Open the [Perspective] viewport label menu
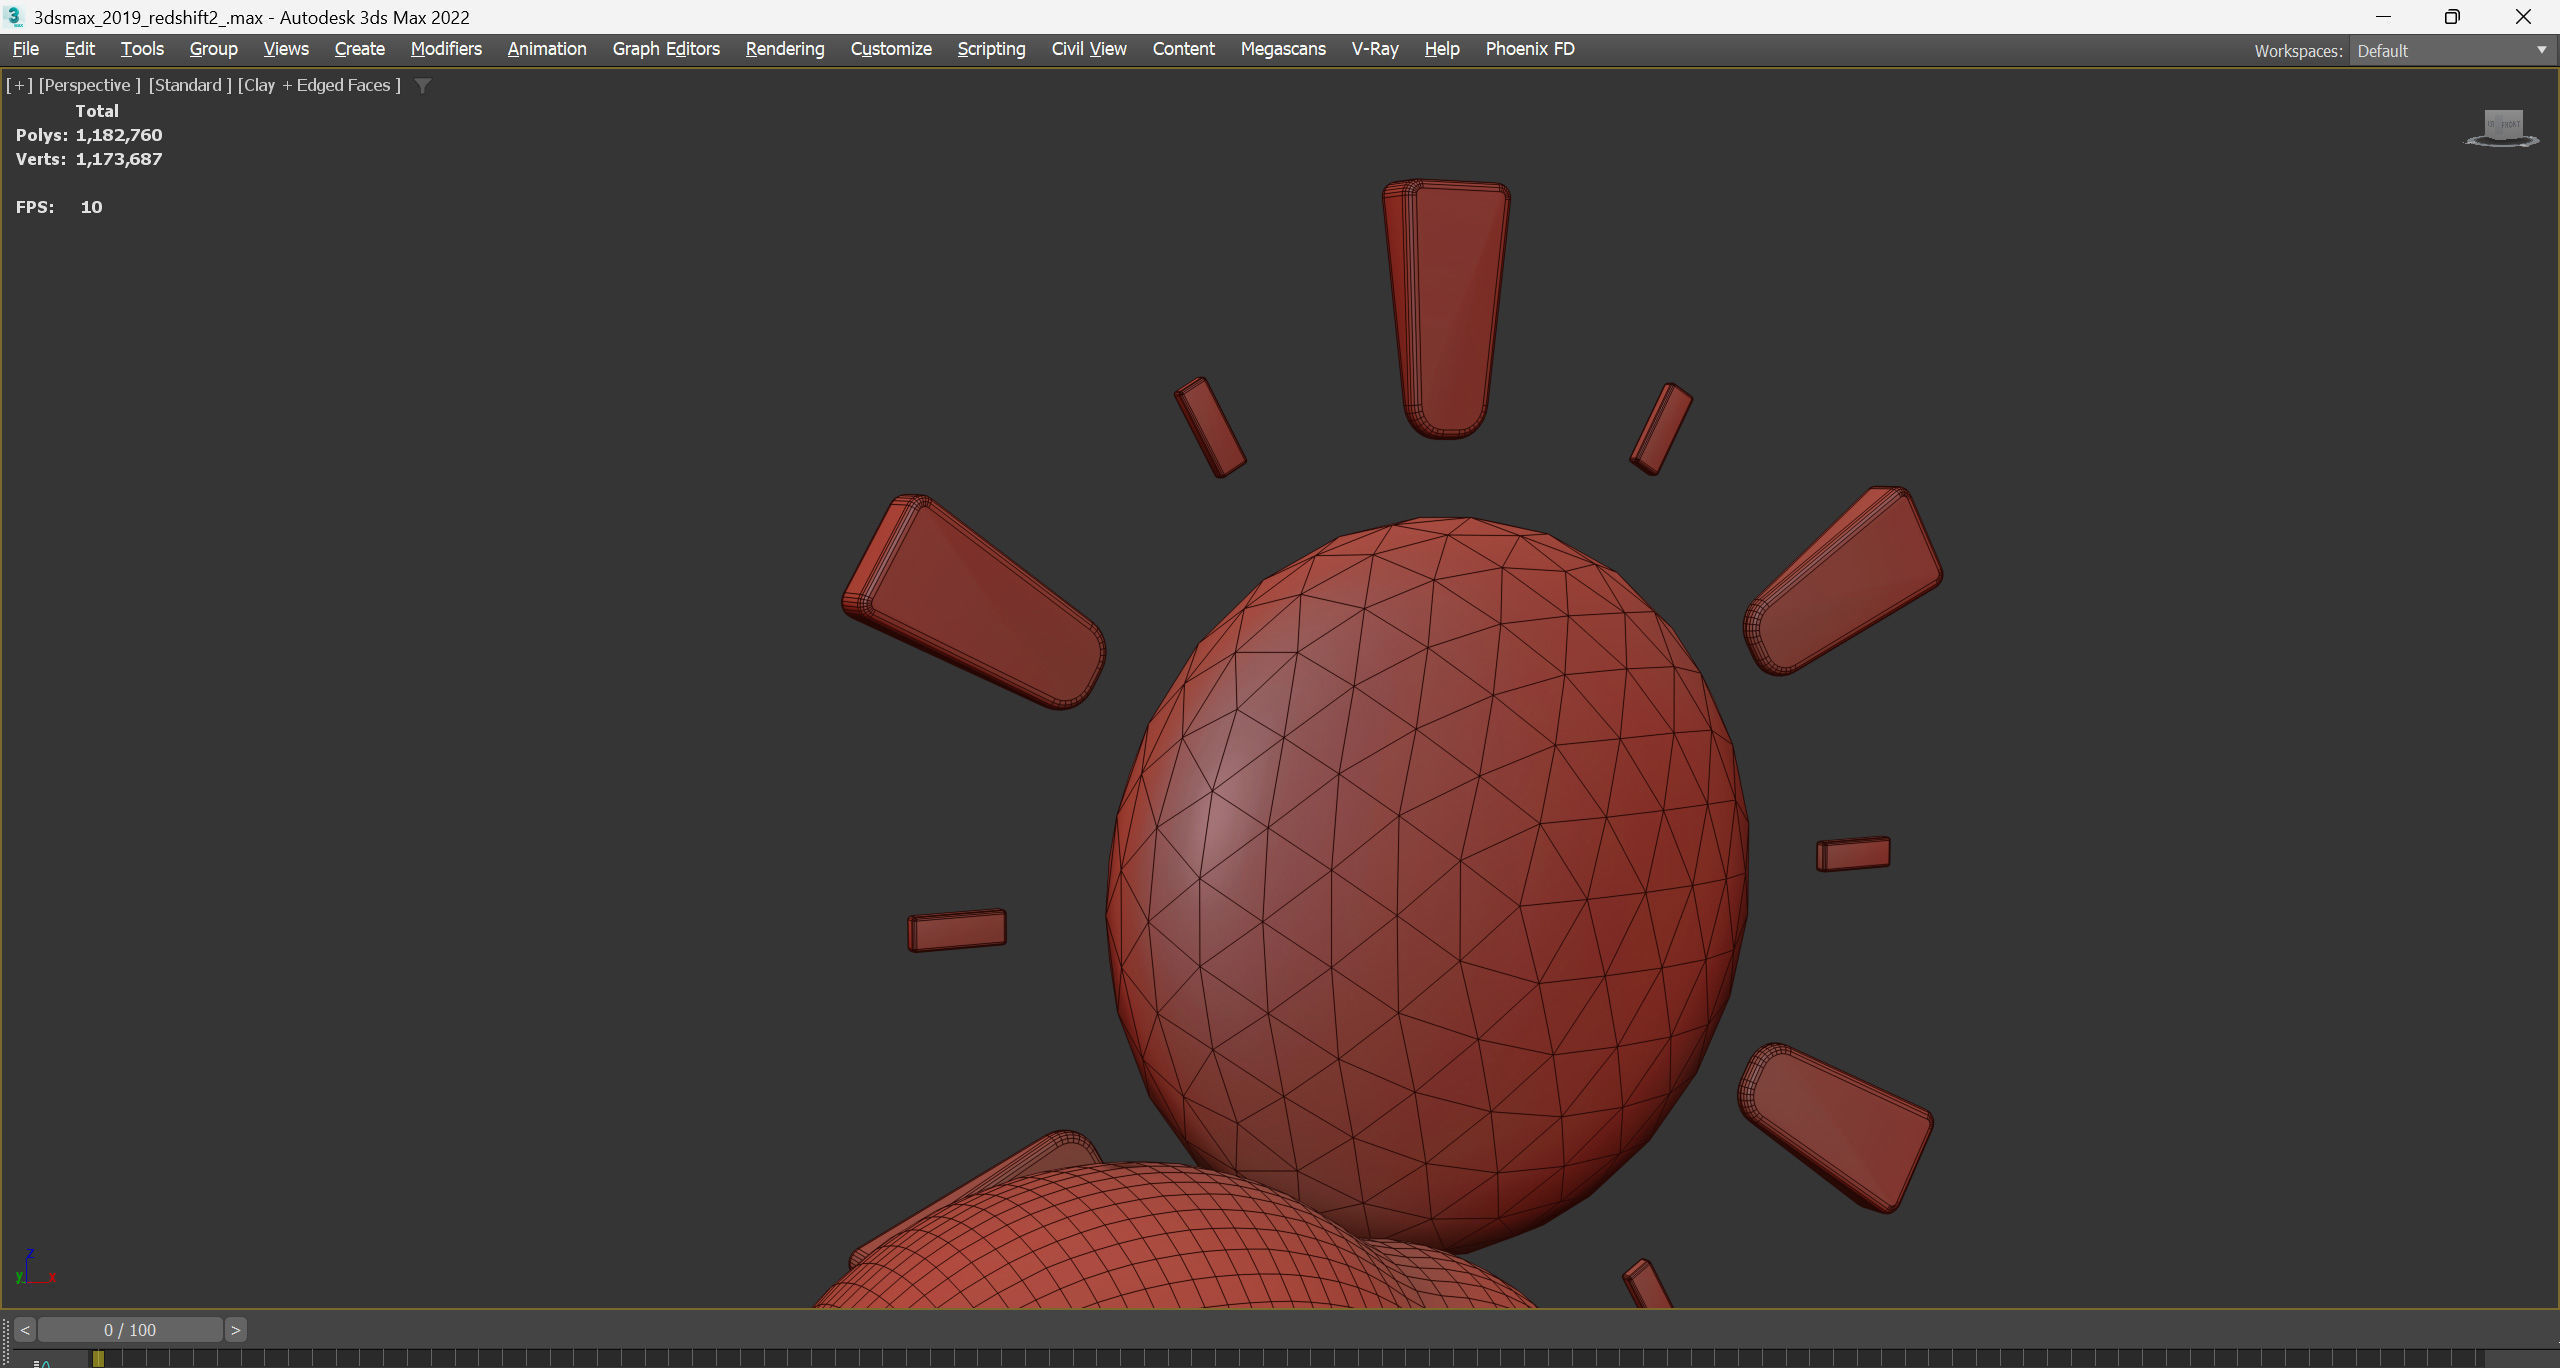This screenshot has height=1368, width=2560. pyautogui.click(x=89, y=85)
